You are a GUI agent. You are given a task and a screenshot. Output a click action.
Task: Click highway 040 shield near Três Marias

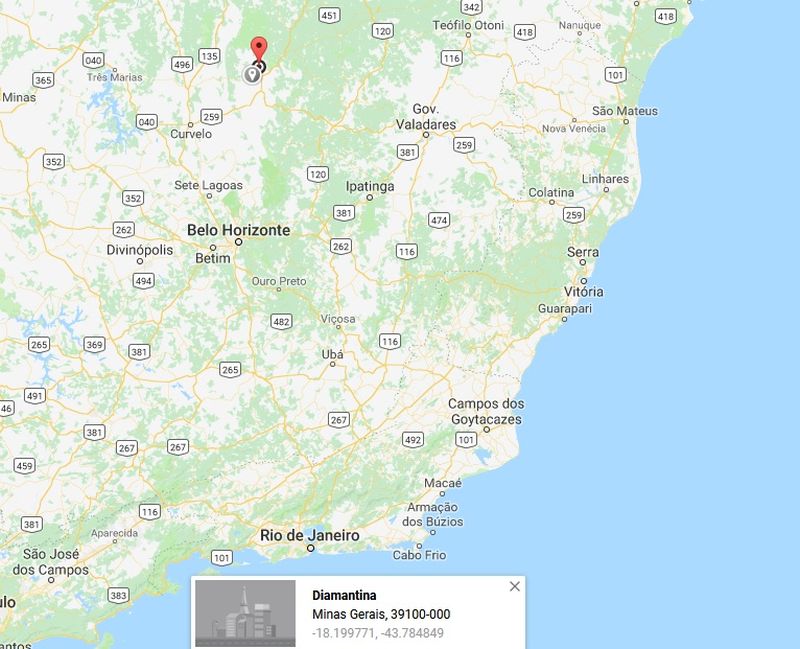coord(93,60)
